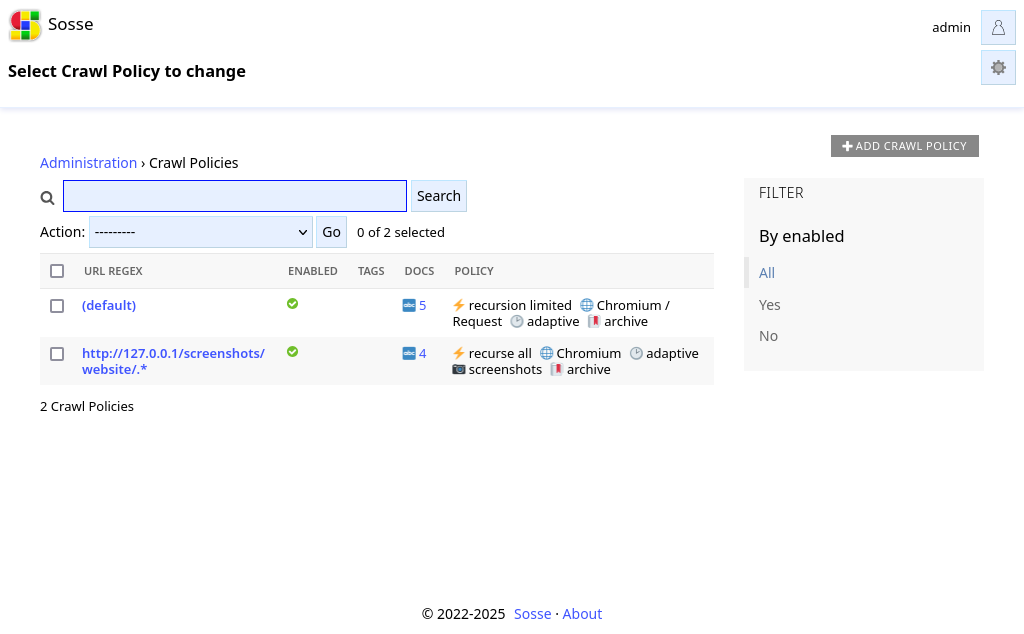The image size is (1024, 634).
Task: Click the DOCS column header
Action: pyautogui.click(x=419, y=271)
